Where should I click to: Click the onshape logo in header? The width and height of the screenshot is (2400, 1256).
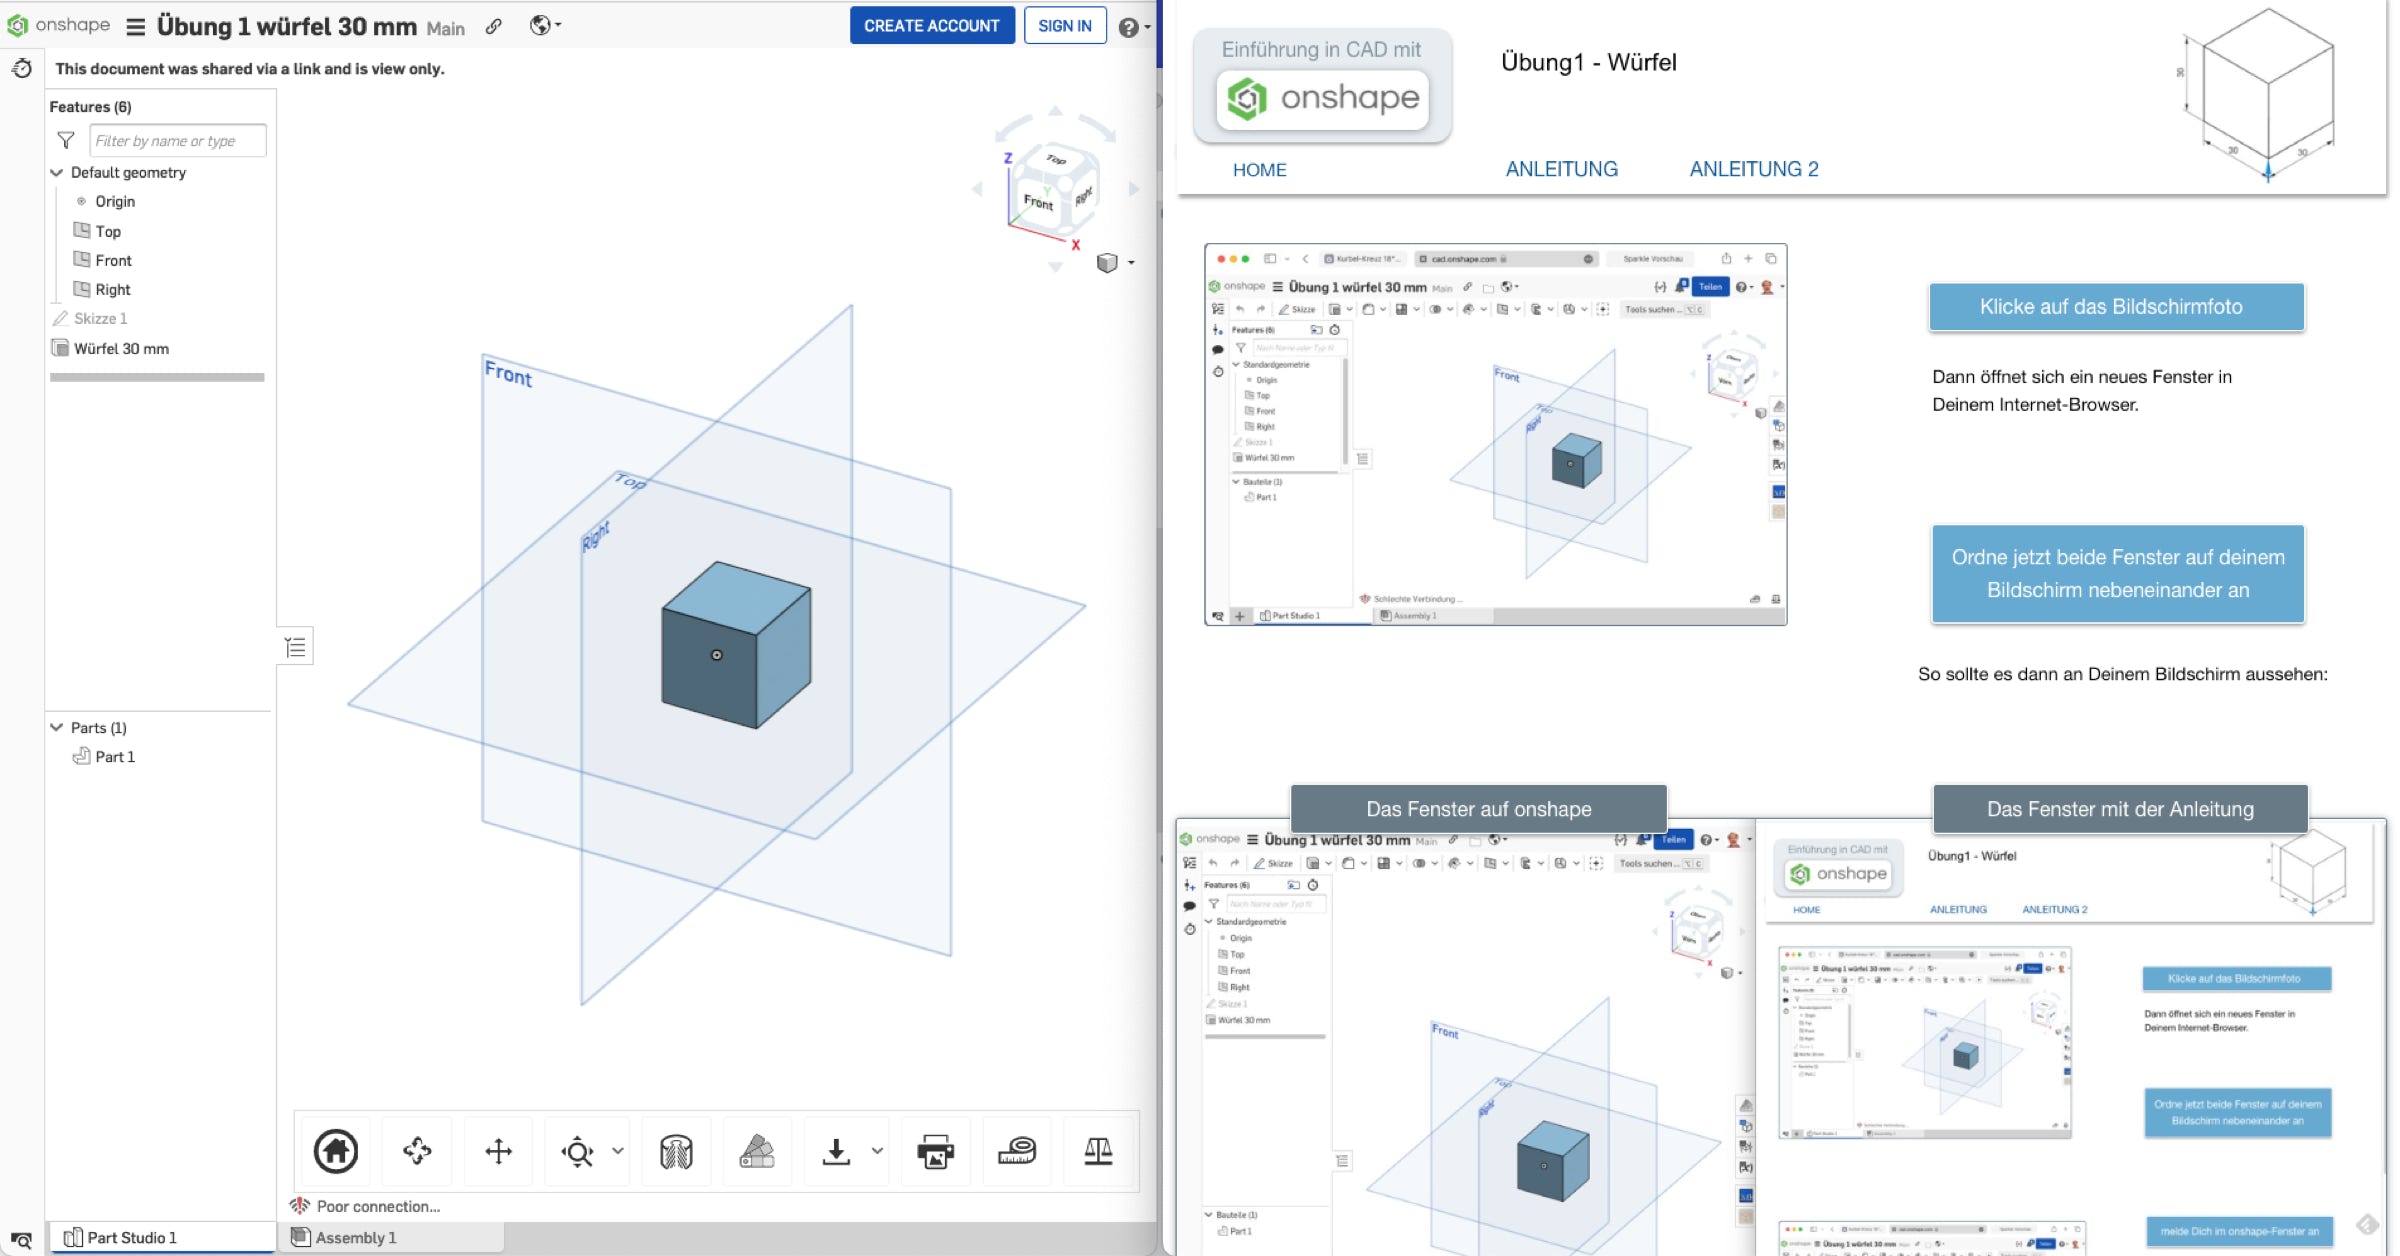(58, 25)
